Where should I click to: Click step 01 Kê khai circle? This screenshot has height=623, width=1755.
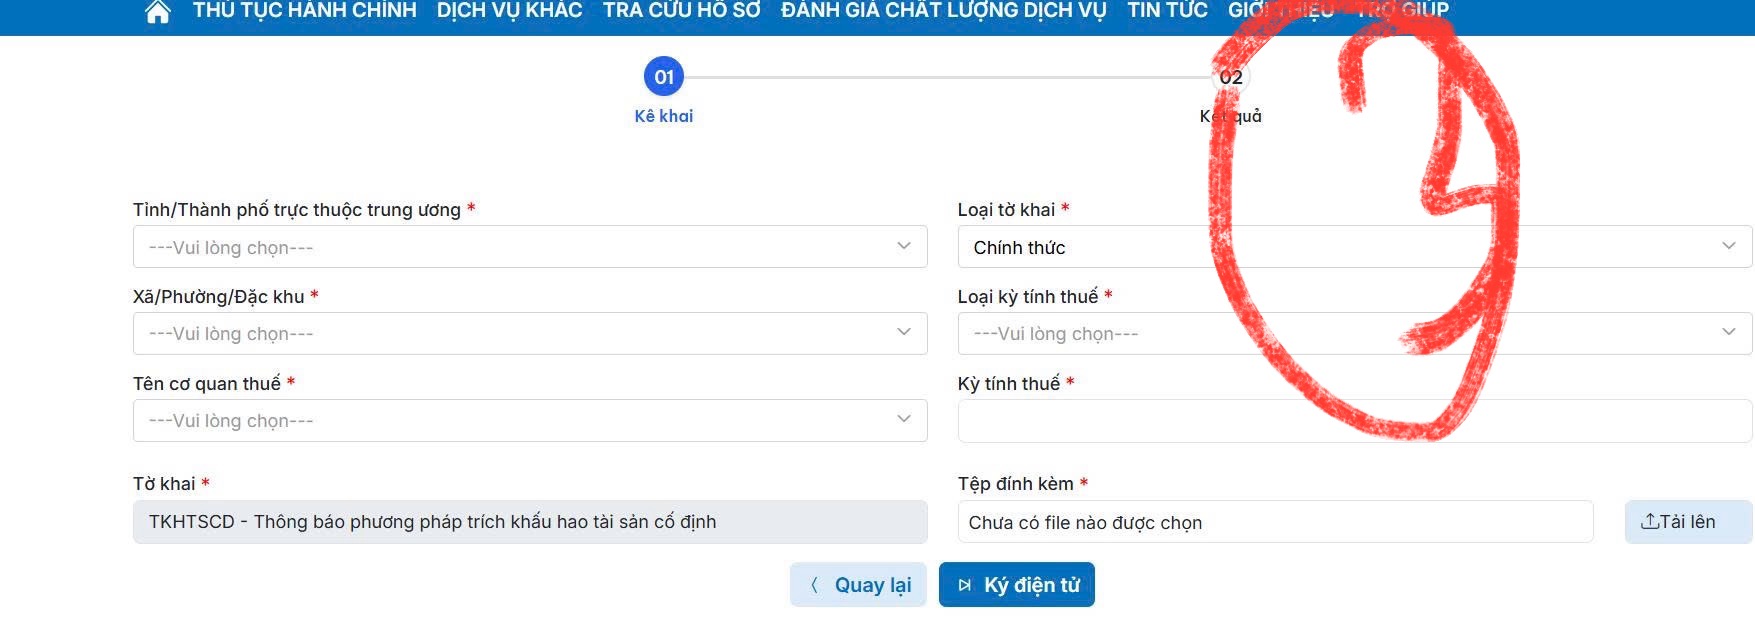coord(664,77)
